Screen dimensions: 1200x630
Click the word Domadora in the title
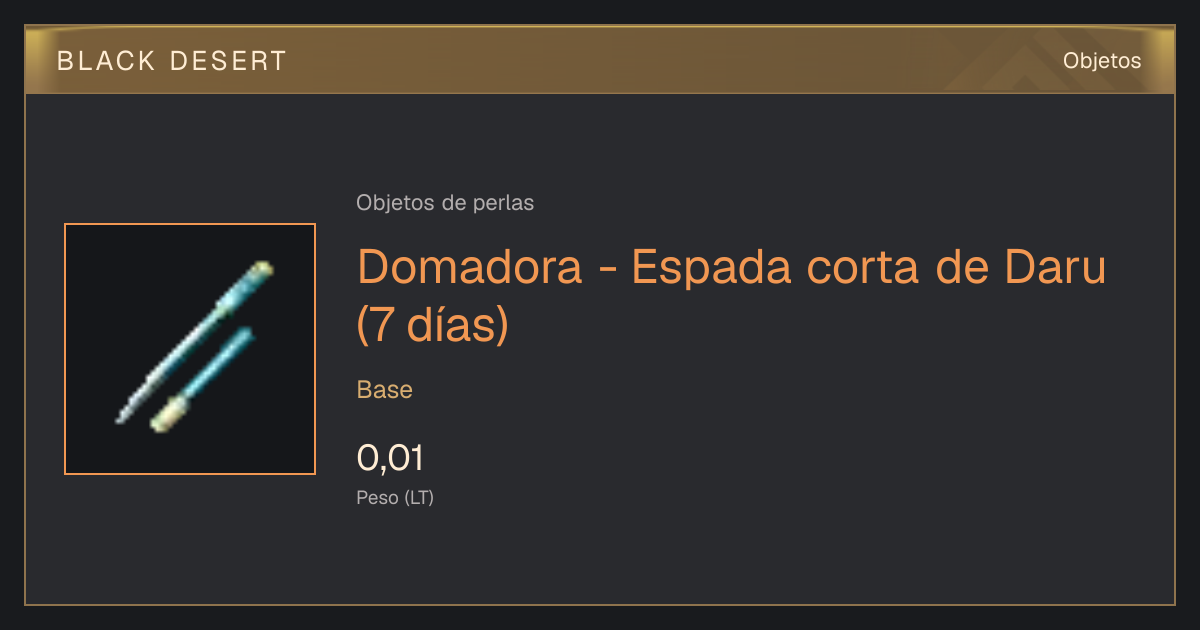pos(470,268)
